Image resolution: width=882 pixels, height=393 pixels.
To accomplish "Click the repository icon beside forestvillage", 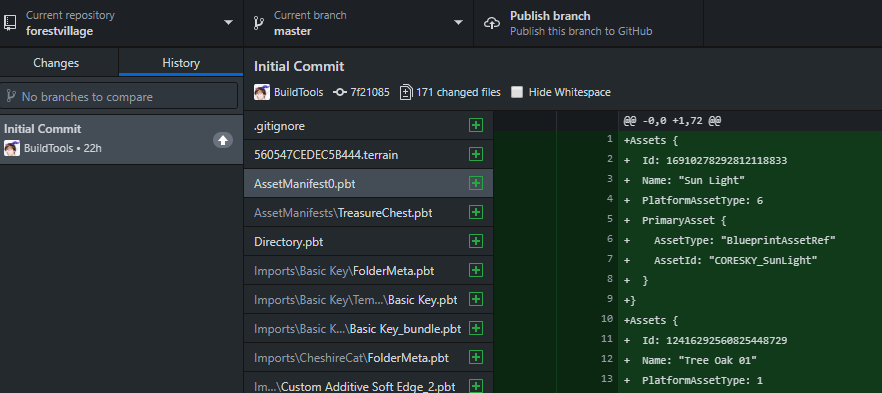I will point(10,22).
